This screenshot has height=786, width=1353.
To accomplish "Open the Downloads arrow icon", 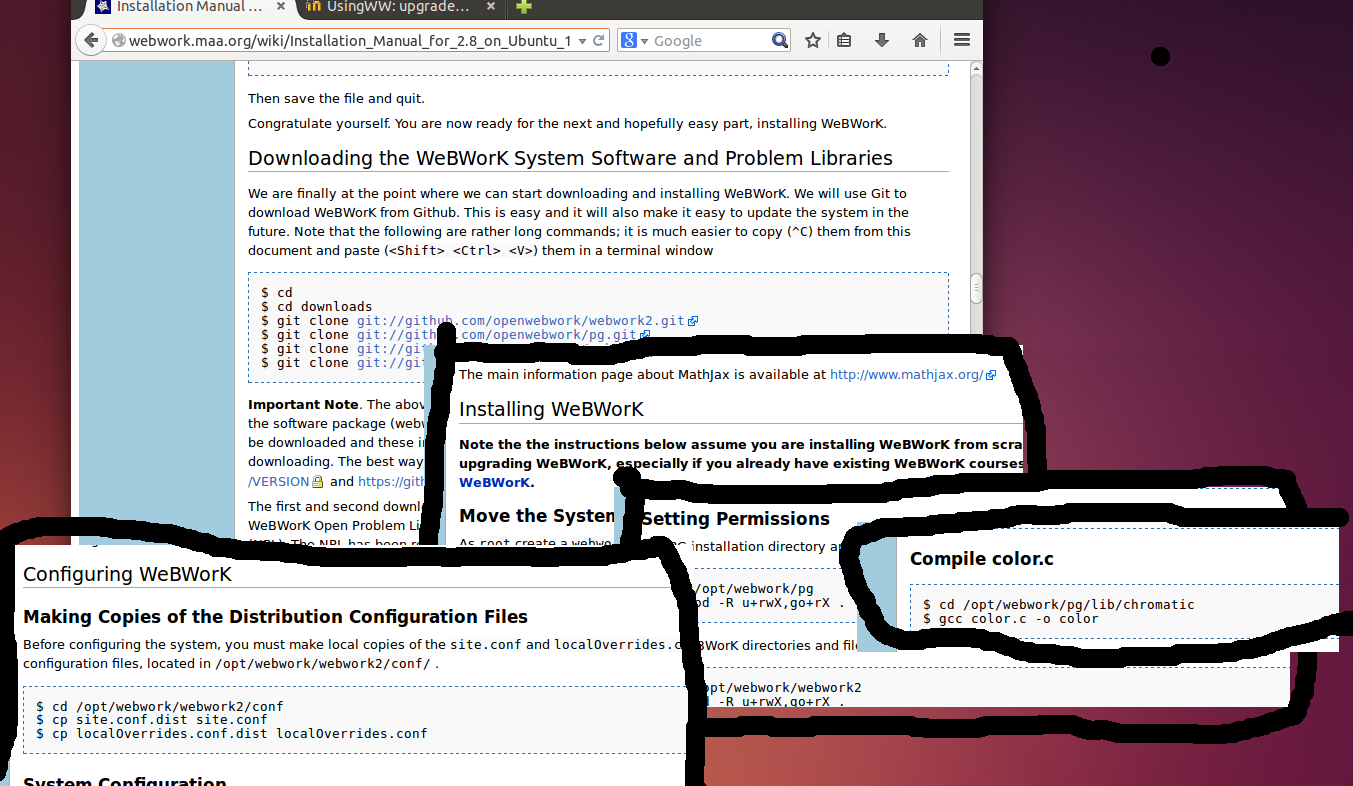I will 882,41.
